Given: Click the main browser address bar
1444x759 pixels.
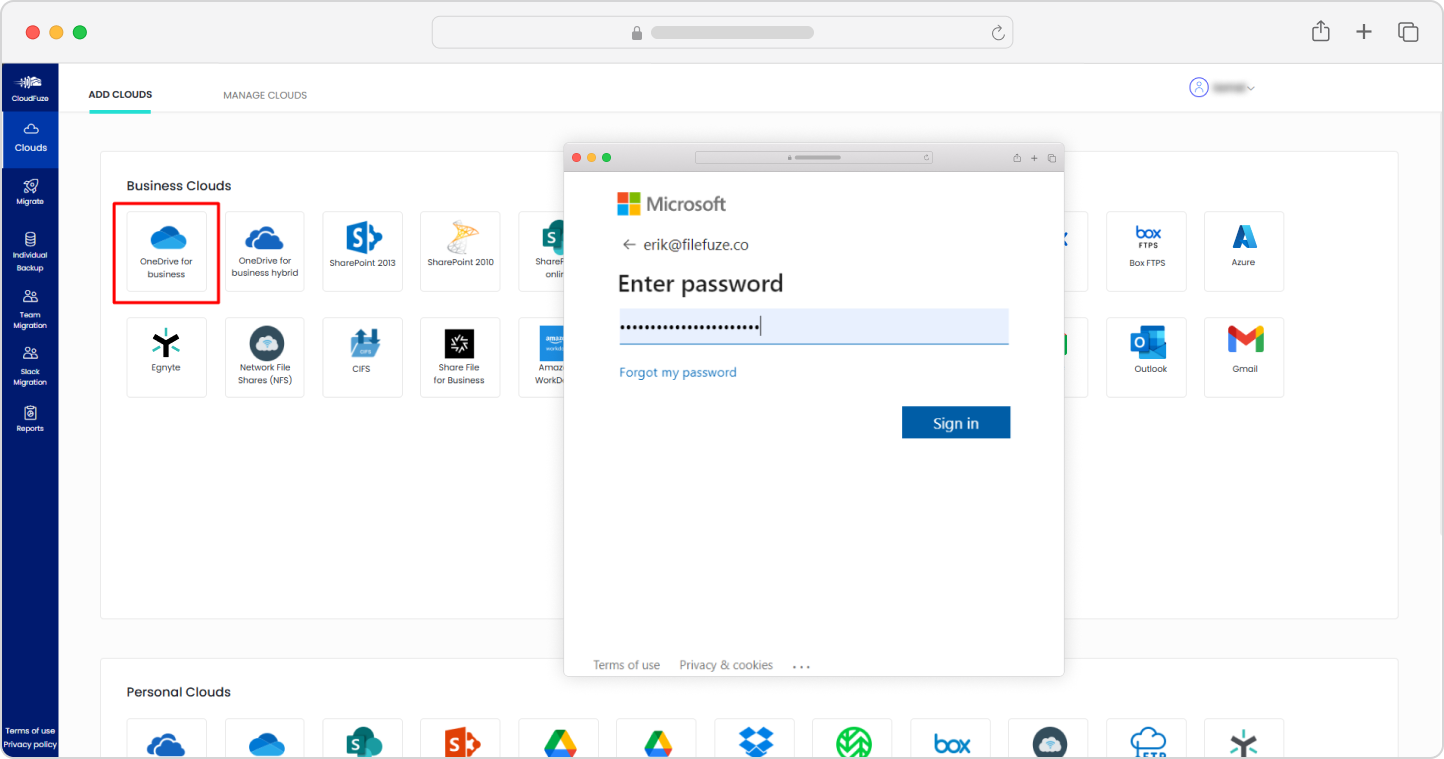Looking at the screenshot, I should (x=722, y=32).
